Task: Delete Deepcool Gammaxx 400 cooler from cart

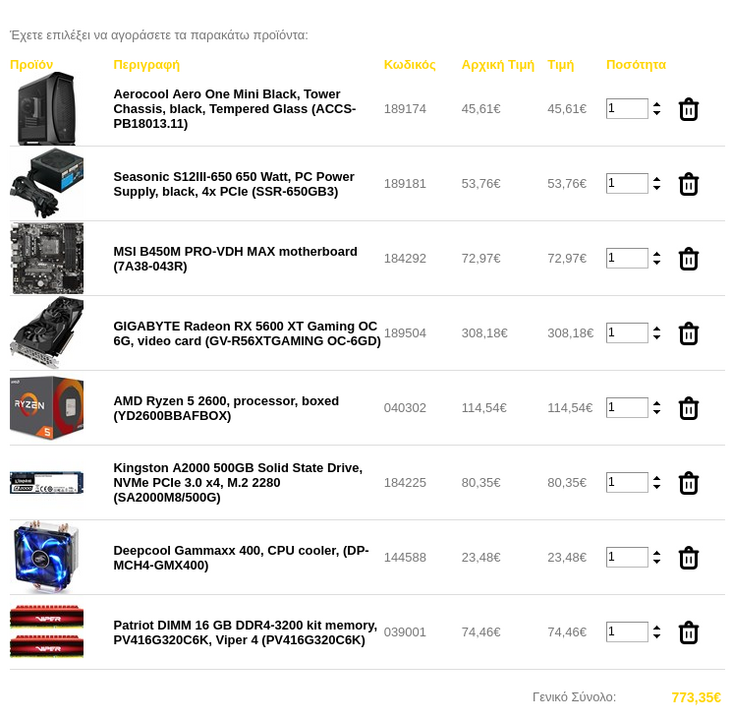Action: (688, 558)
